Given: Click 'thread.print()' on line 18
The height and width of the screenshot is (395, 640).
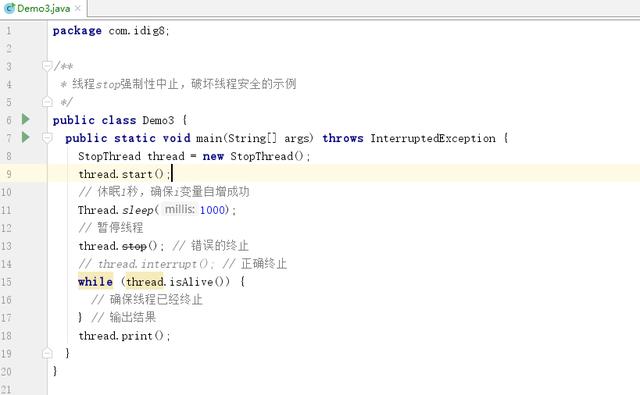Looking at the screenshot, I should 121,336.
